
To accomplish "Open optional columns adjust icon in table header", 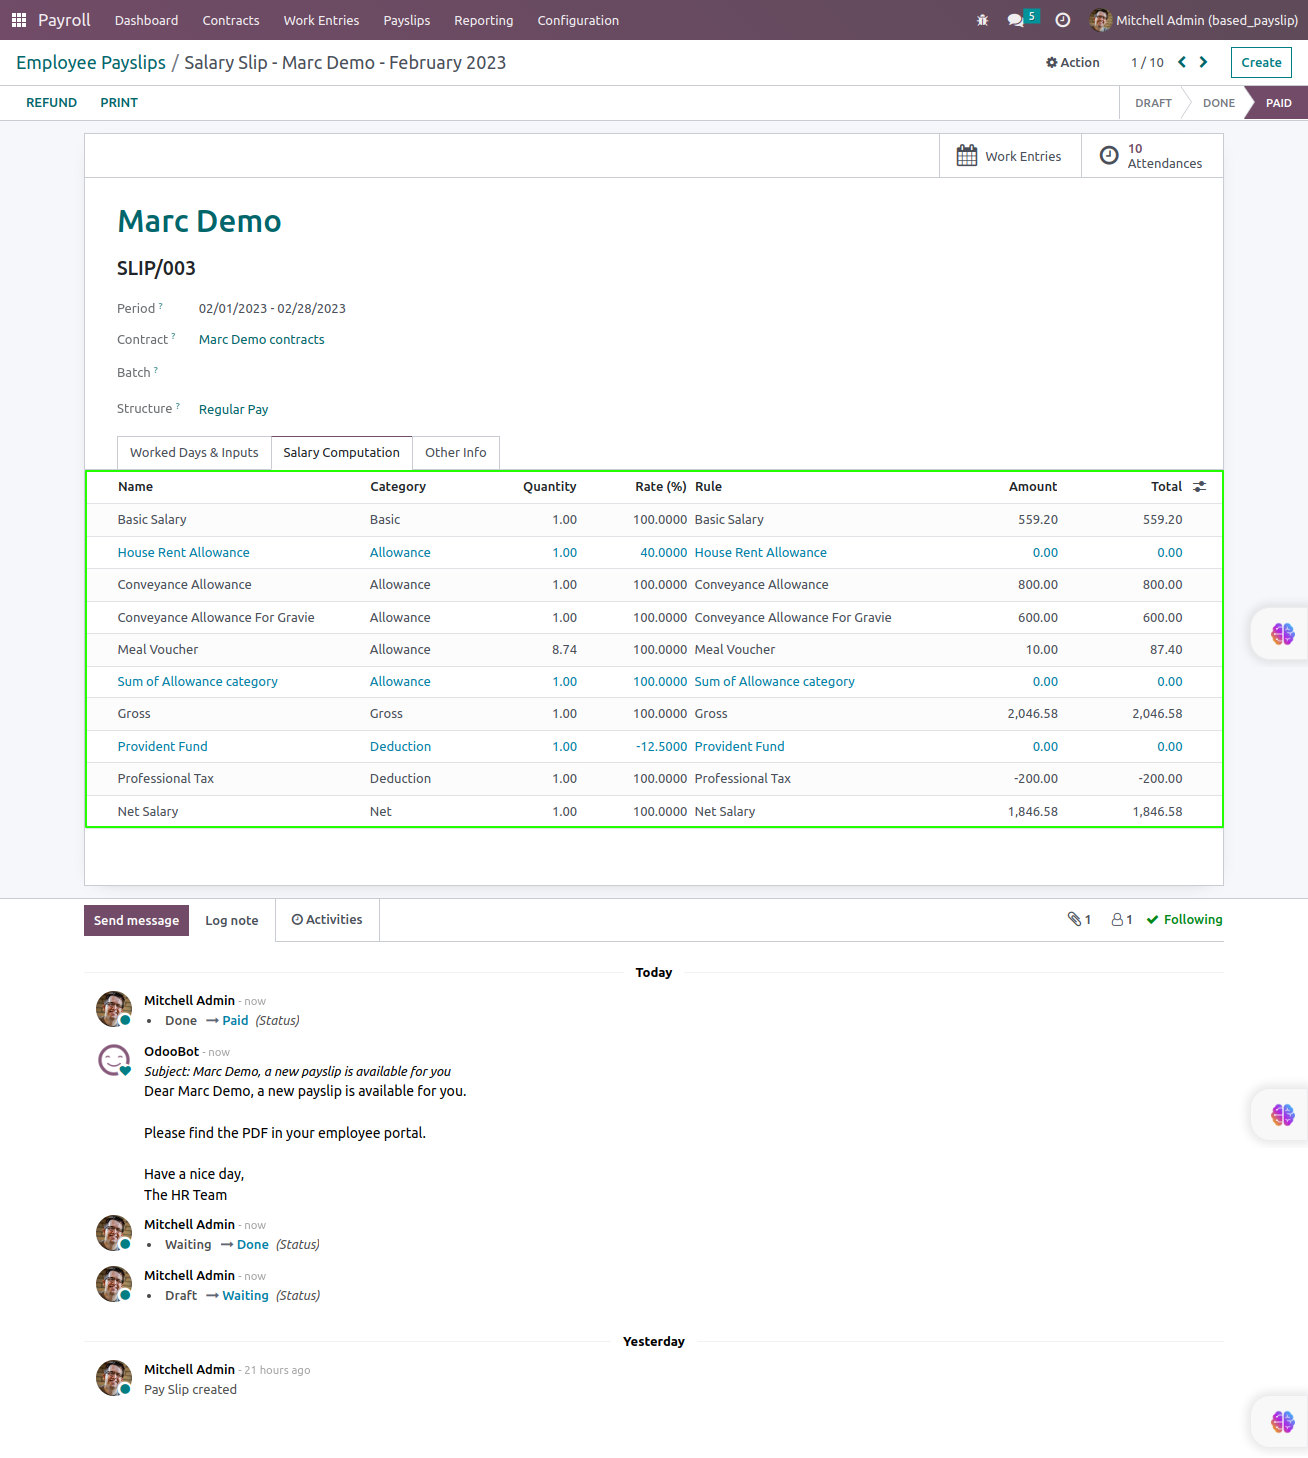I will click(1200, 487).
